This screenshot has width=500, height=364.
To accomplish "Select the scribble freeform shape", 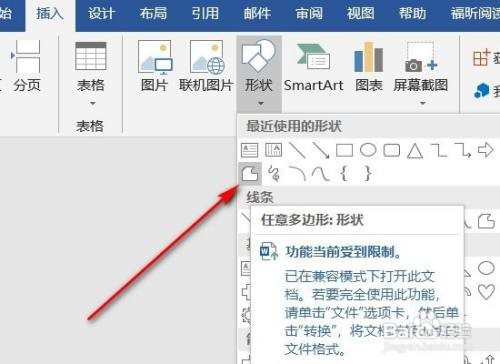I will [x=274, y=173].
